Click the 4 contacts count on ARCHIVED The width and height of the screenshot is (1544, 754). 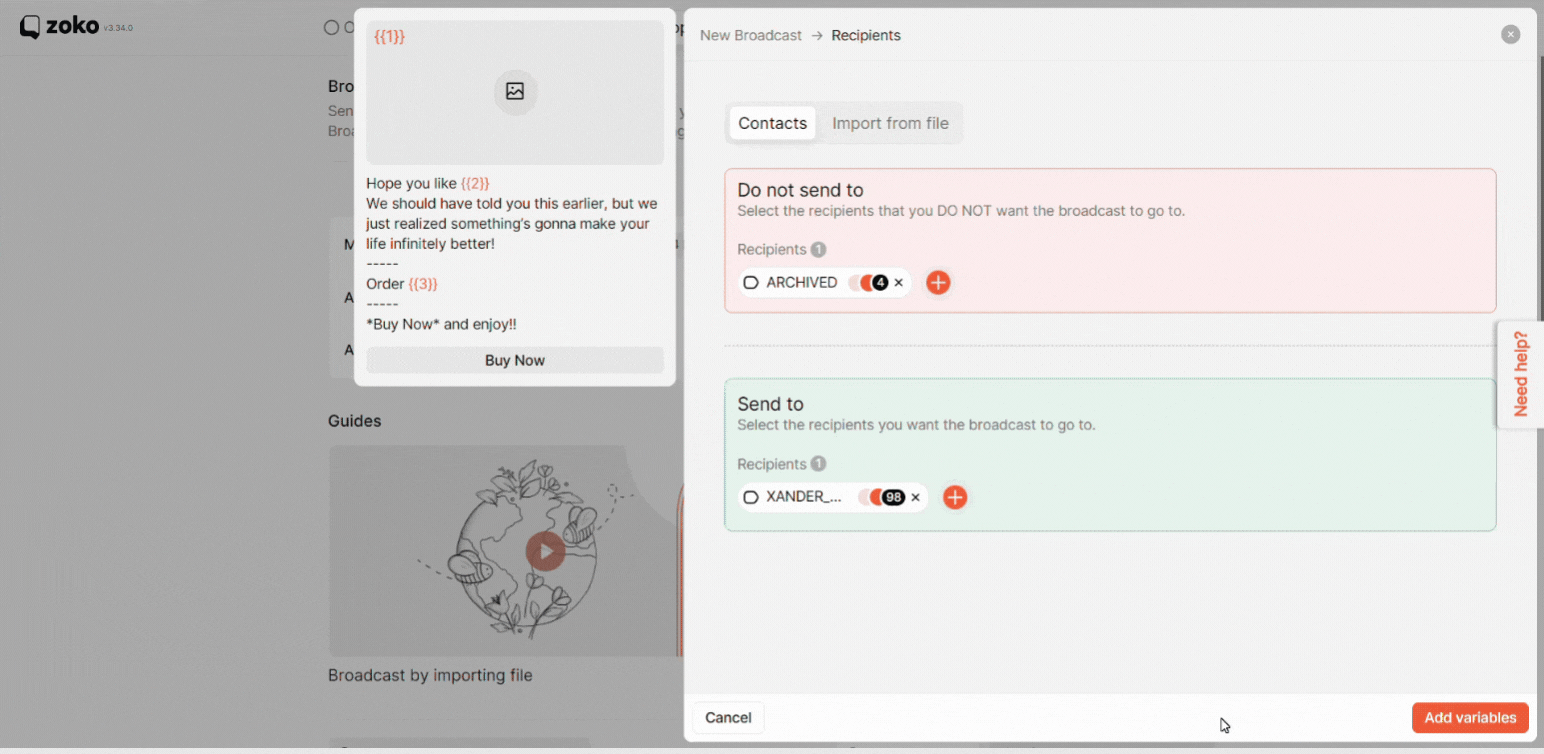click(880, 283)
